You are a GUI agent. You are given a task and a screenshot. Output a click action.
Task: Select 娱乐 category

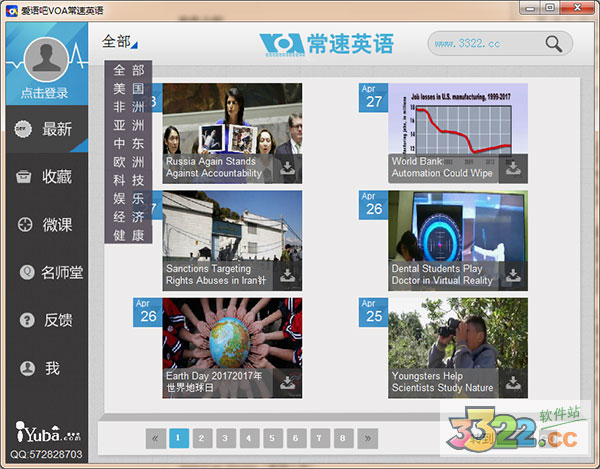pyautogui.click(x=129, y=199)
